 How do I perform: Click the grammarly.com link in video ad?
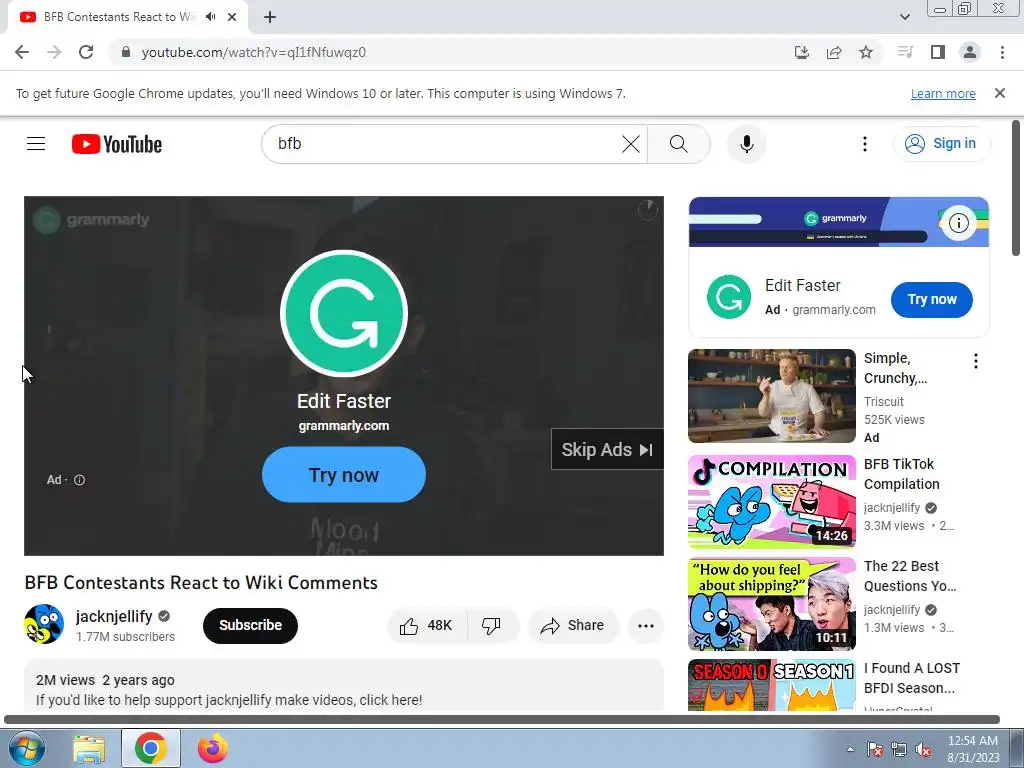pos(344,426)
